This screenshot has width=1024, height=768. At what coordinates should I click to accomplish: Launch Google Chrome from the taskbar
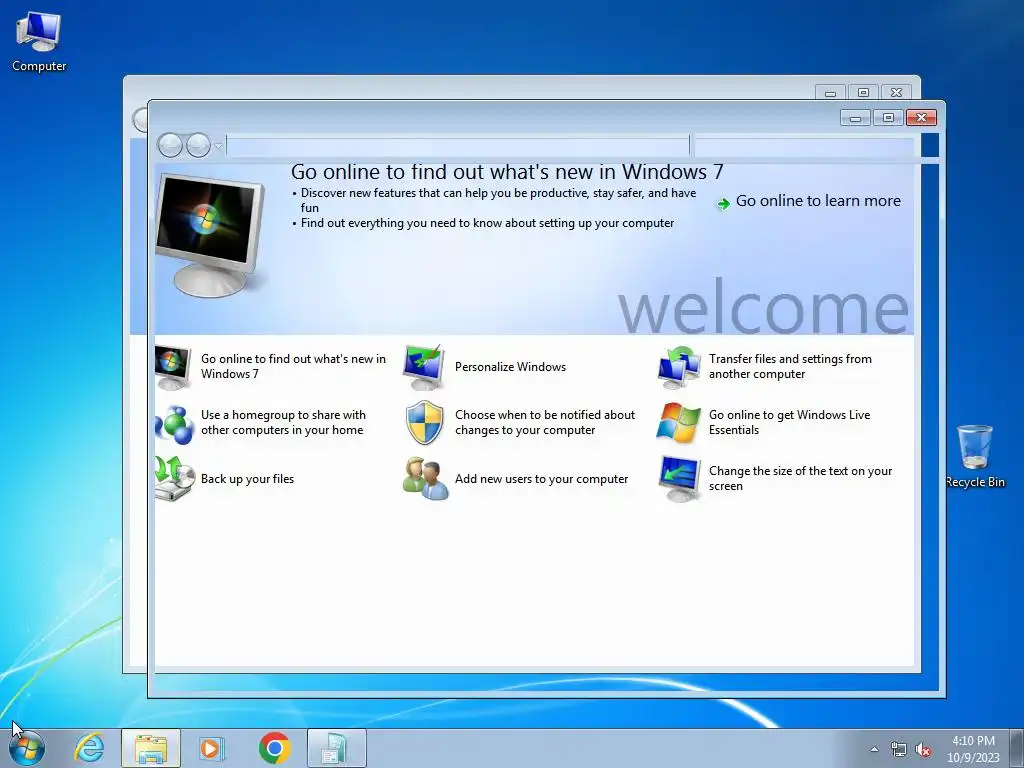(274, 748)
